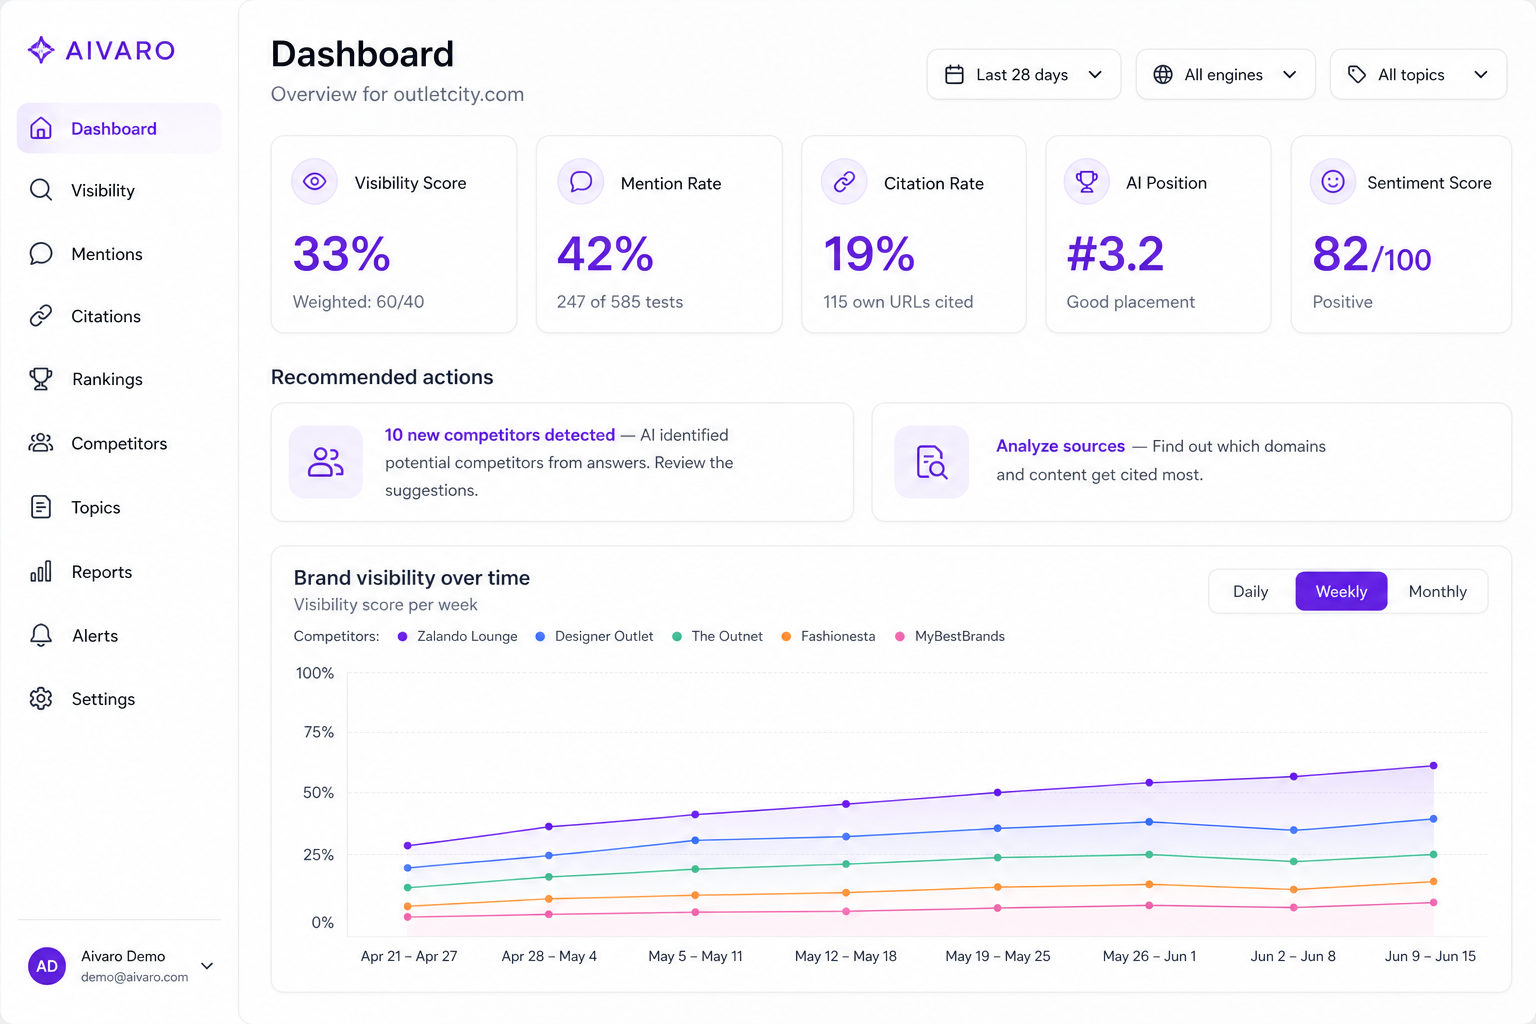Image resolution: width=1536 pixels, height=1024 pixels.
Task: Open the Settings menu item
Action: 119,698
